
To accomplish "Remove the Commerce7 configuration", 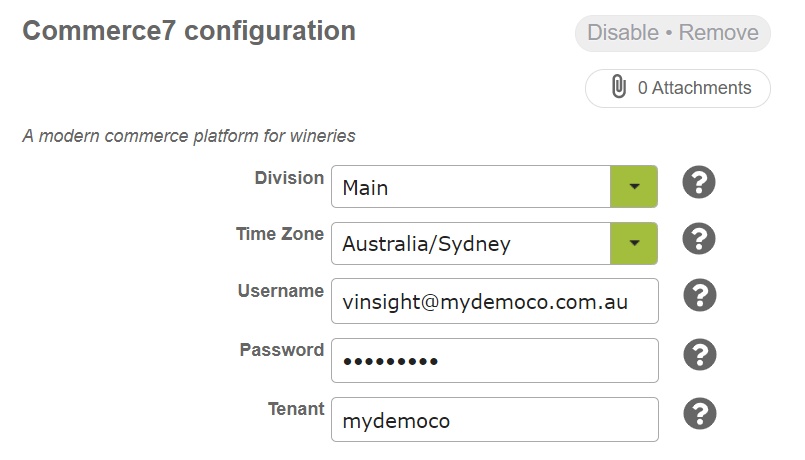I will [x=718, y=33].
